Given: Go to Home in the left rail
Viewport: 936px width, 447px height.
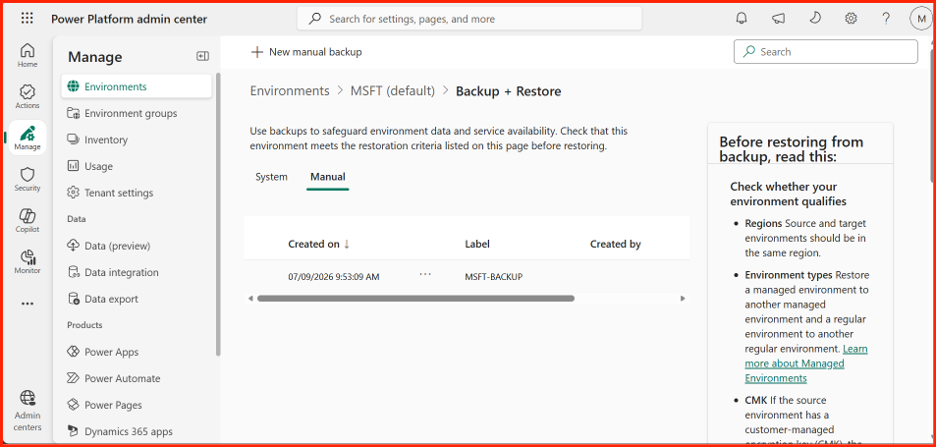Looking at the screenshot, I should pos(27,56).
